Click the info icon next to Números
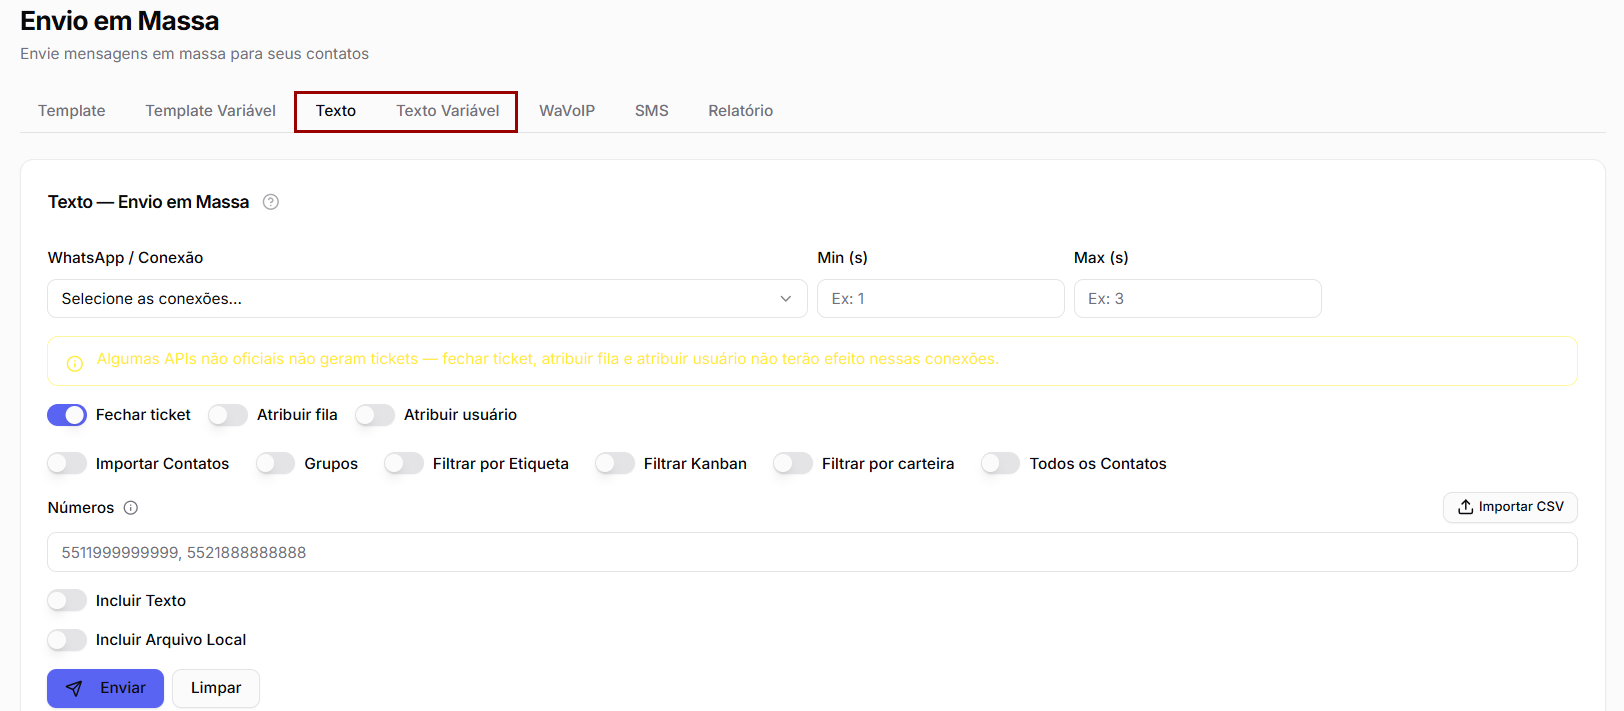Screen dimensions: 1624x711 click(131, 508)
